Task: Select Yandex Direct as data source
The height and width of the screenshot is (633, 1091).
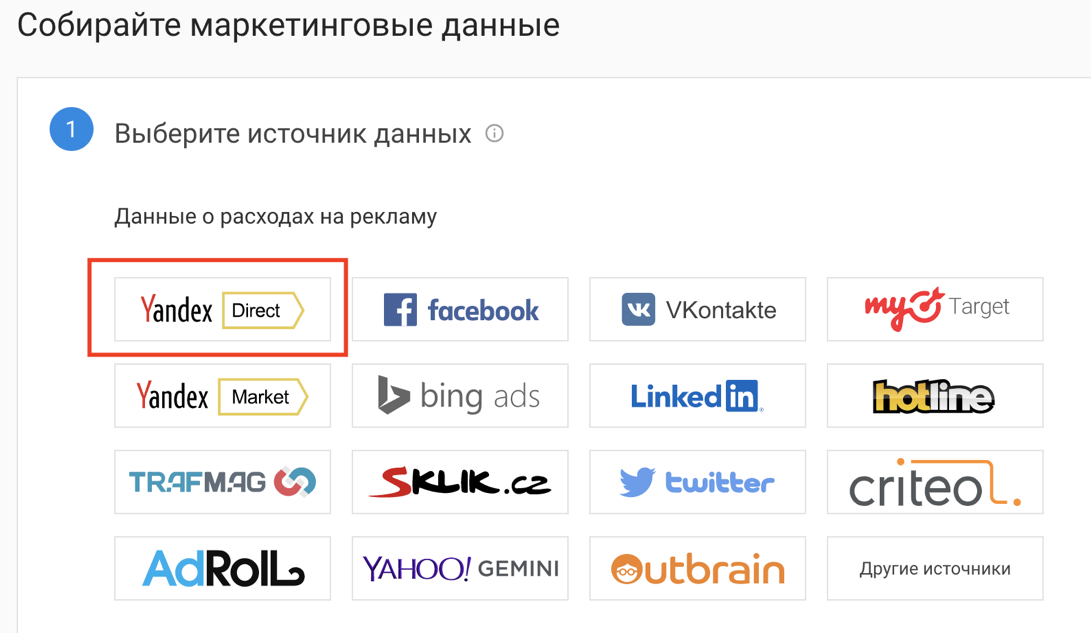Action: [x=222, y=310]
